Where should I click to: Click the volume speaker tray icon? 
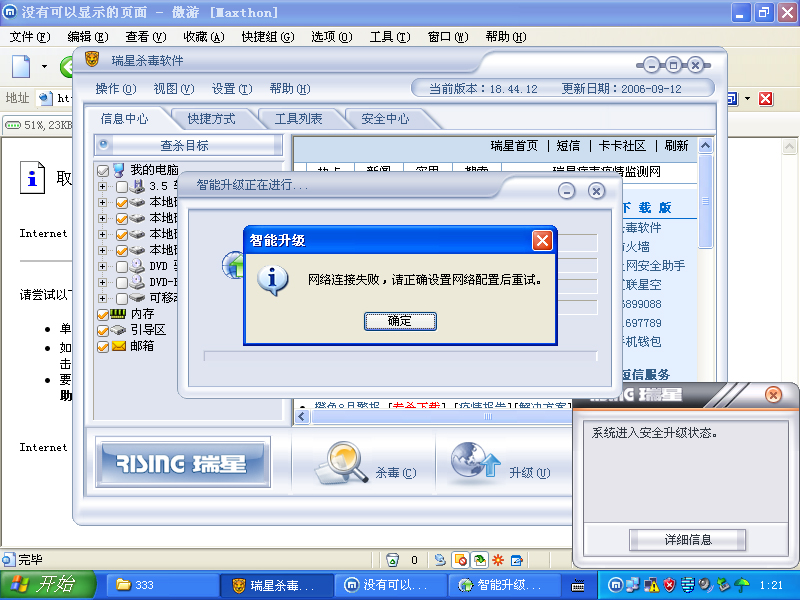tap(705, 585)
